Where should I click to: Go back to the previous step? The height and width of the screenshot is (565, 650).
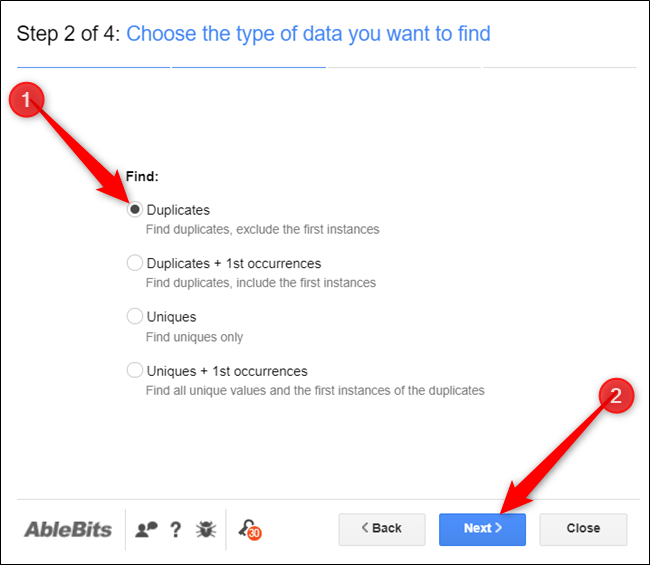click(381, 528)
